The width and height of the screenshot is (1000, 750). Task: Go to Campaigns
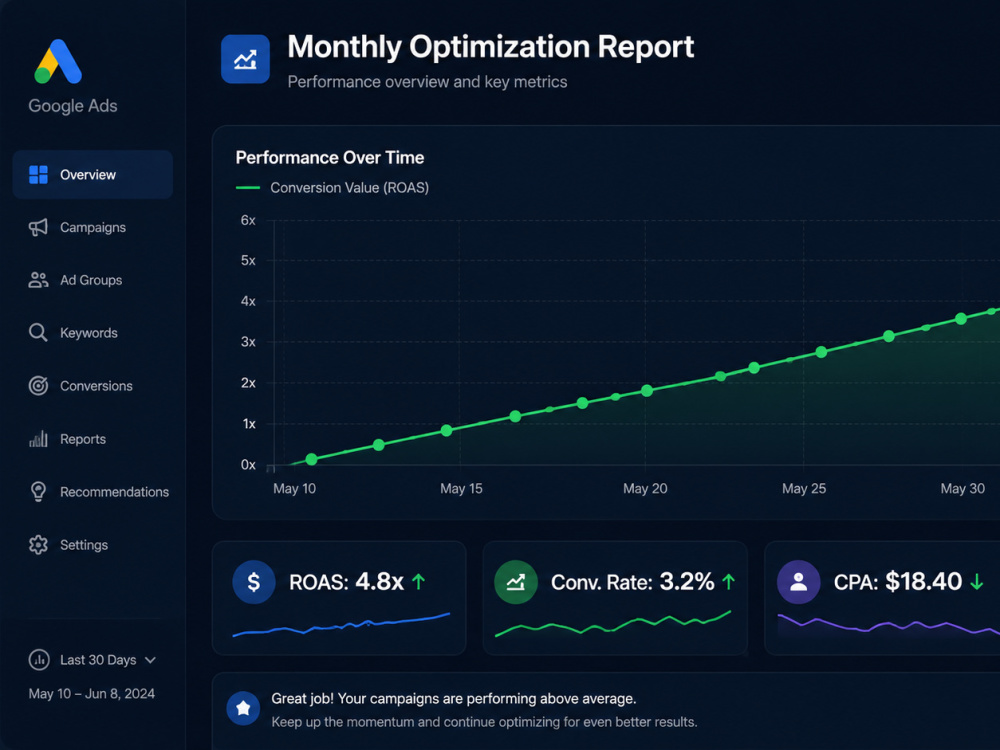(92, 227)
